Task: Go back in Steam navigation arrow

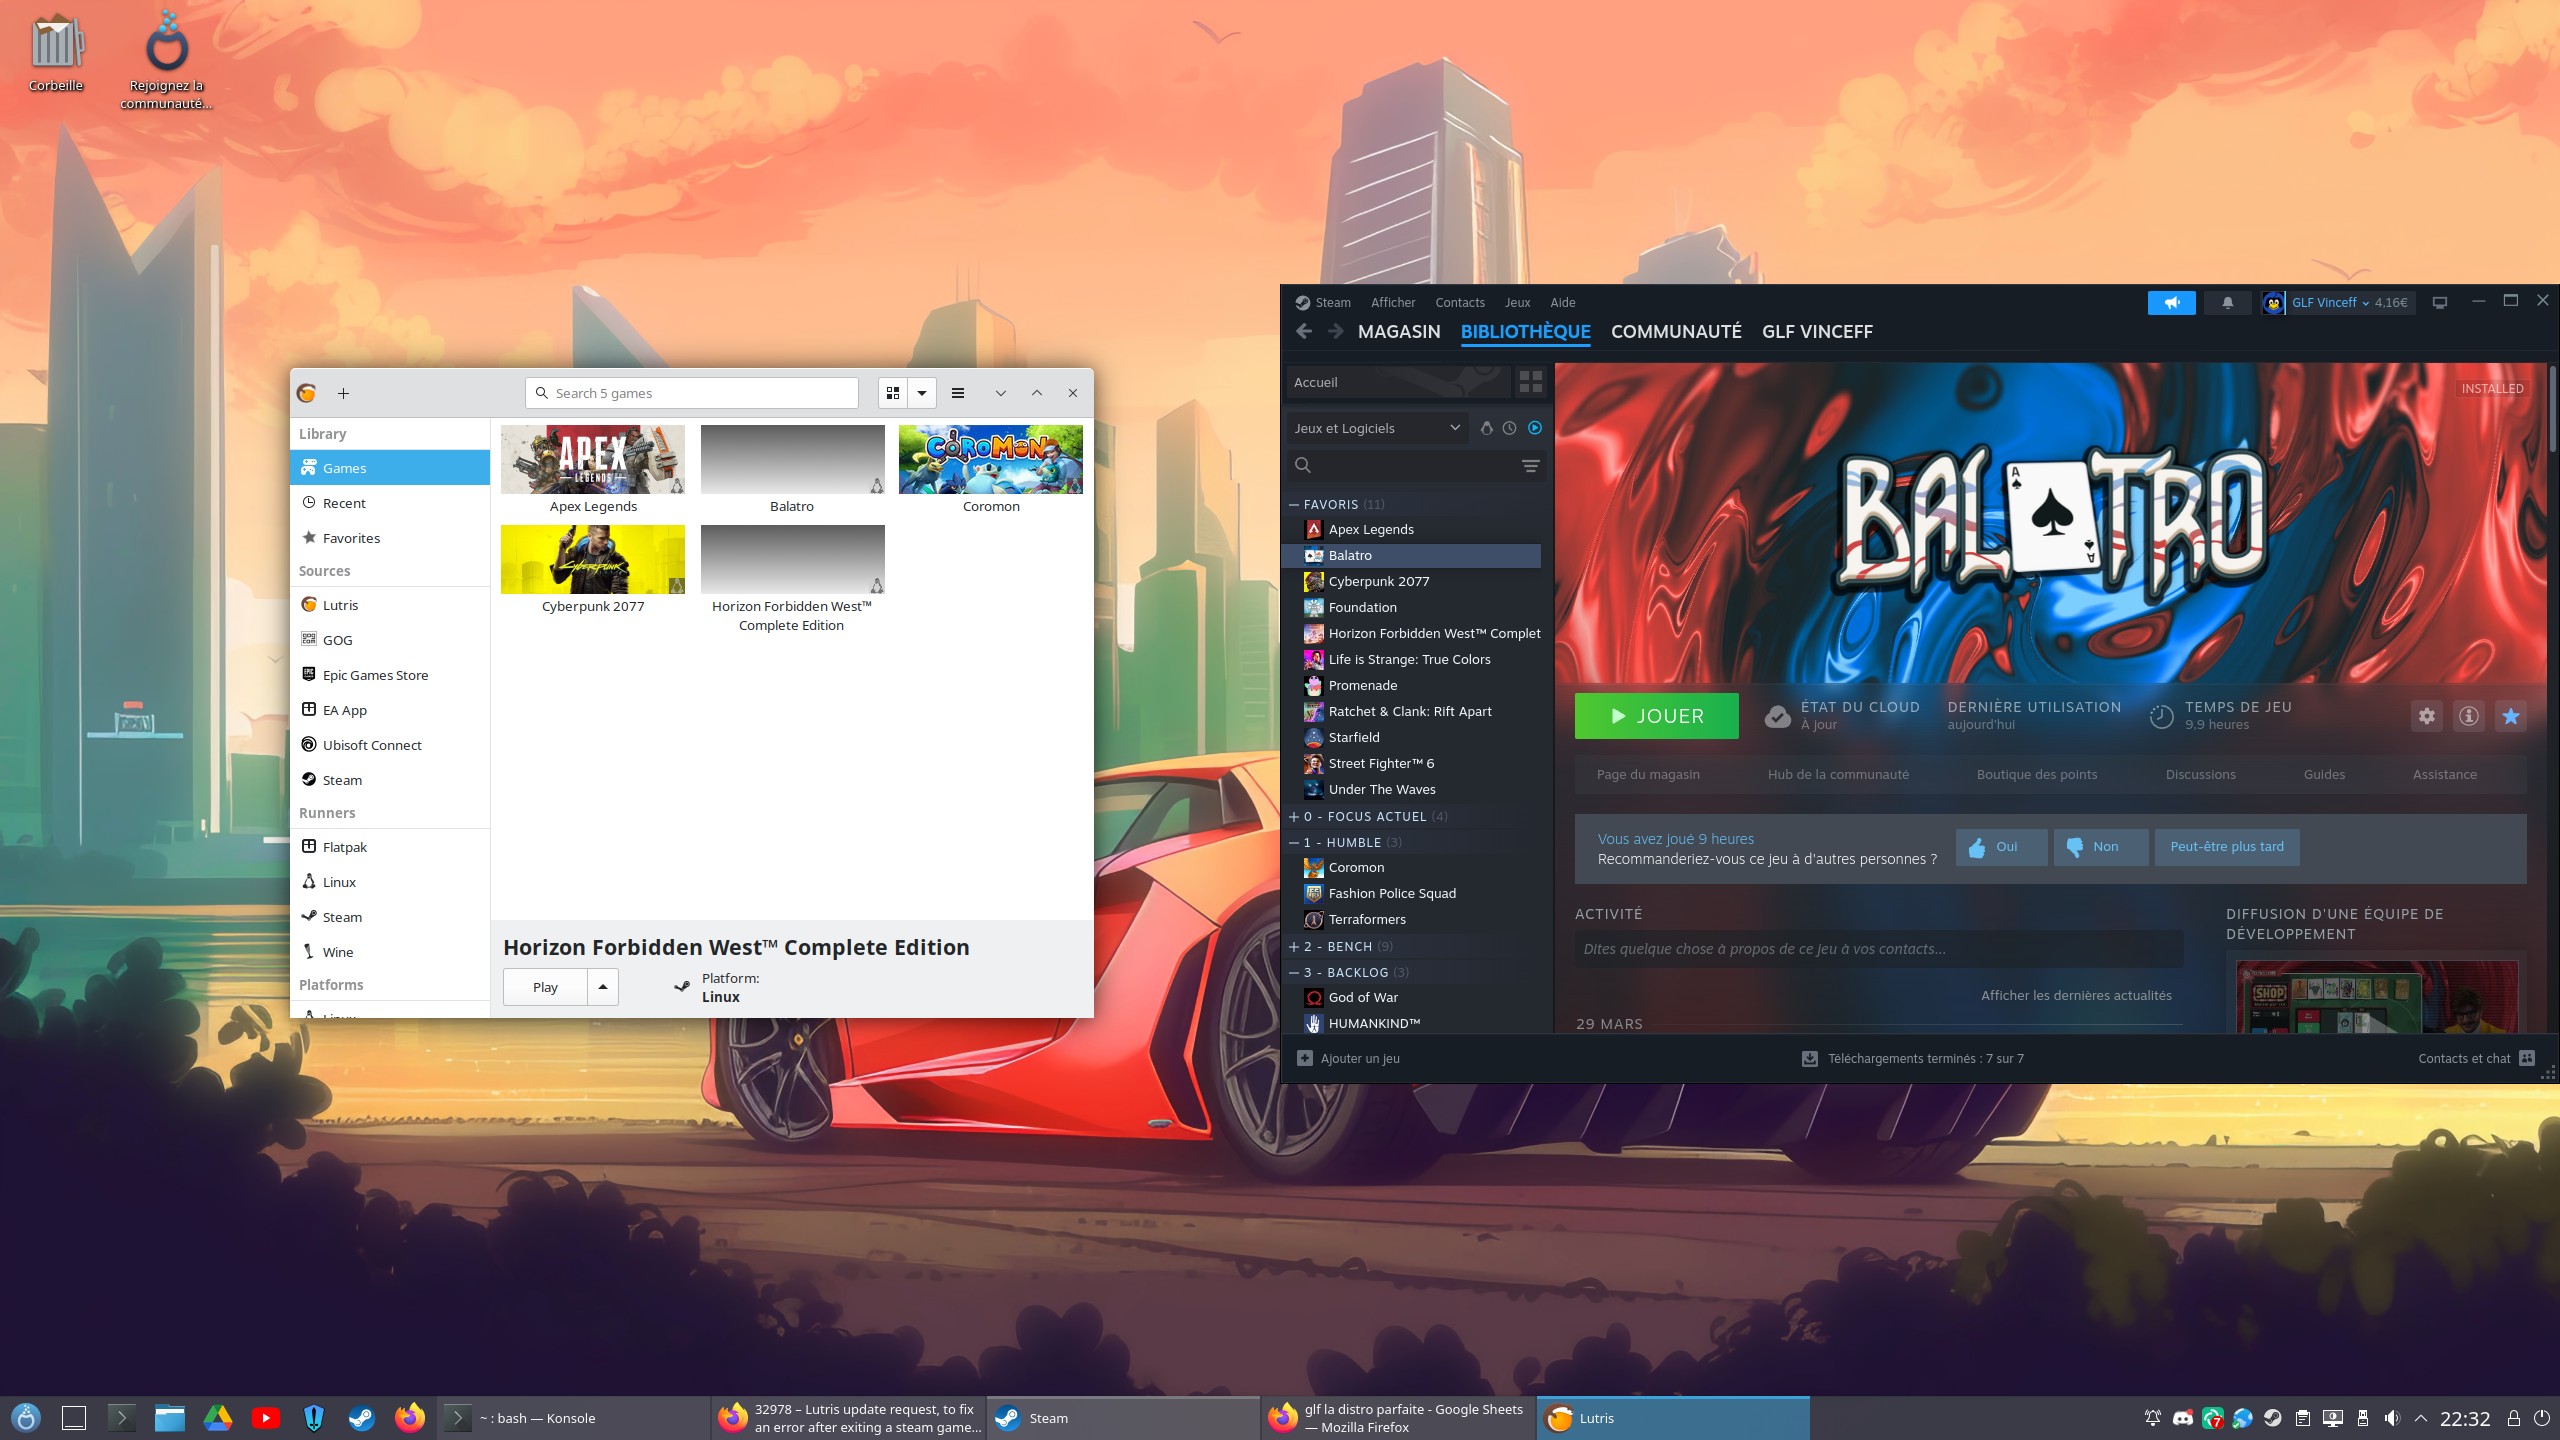Action: [x=1304, y=331]
